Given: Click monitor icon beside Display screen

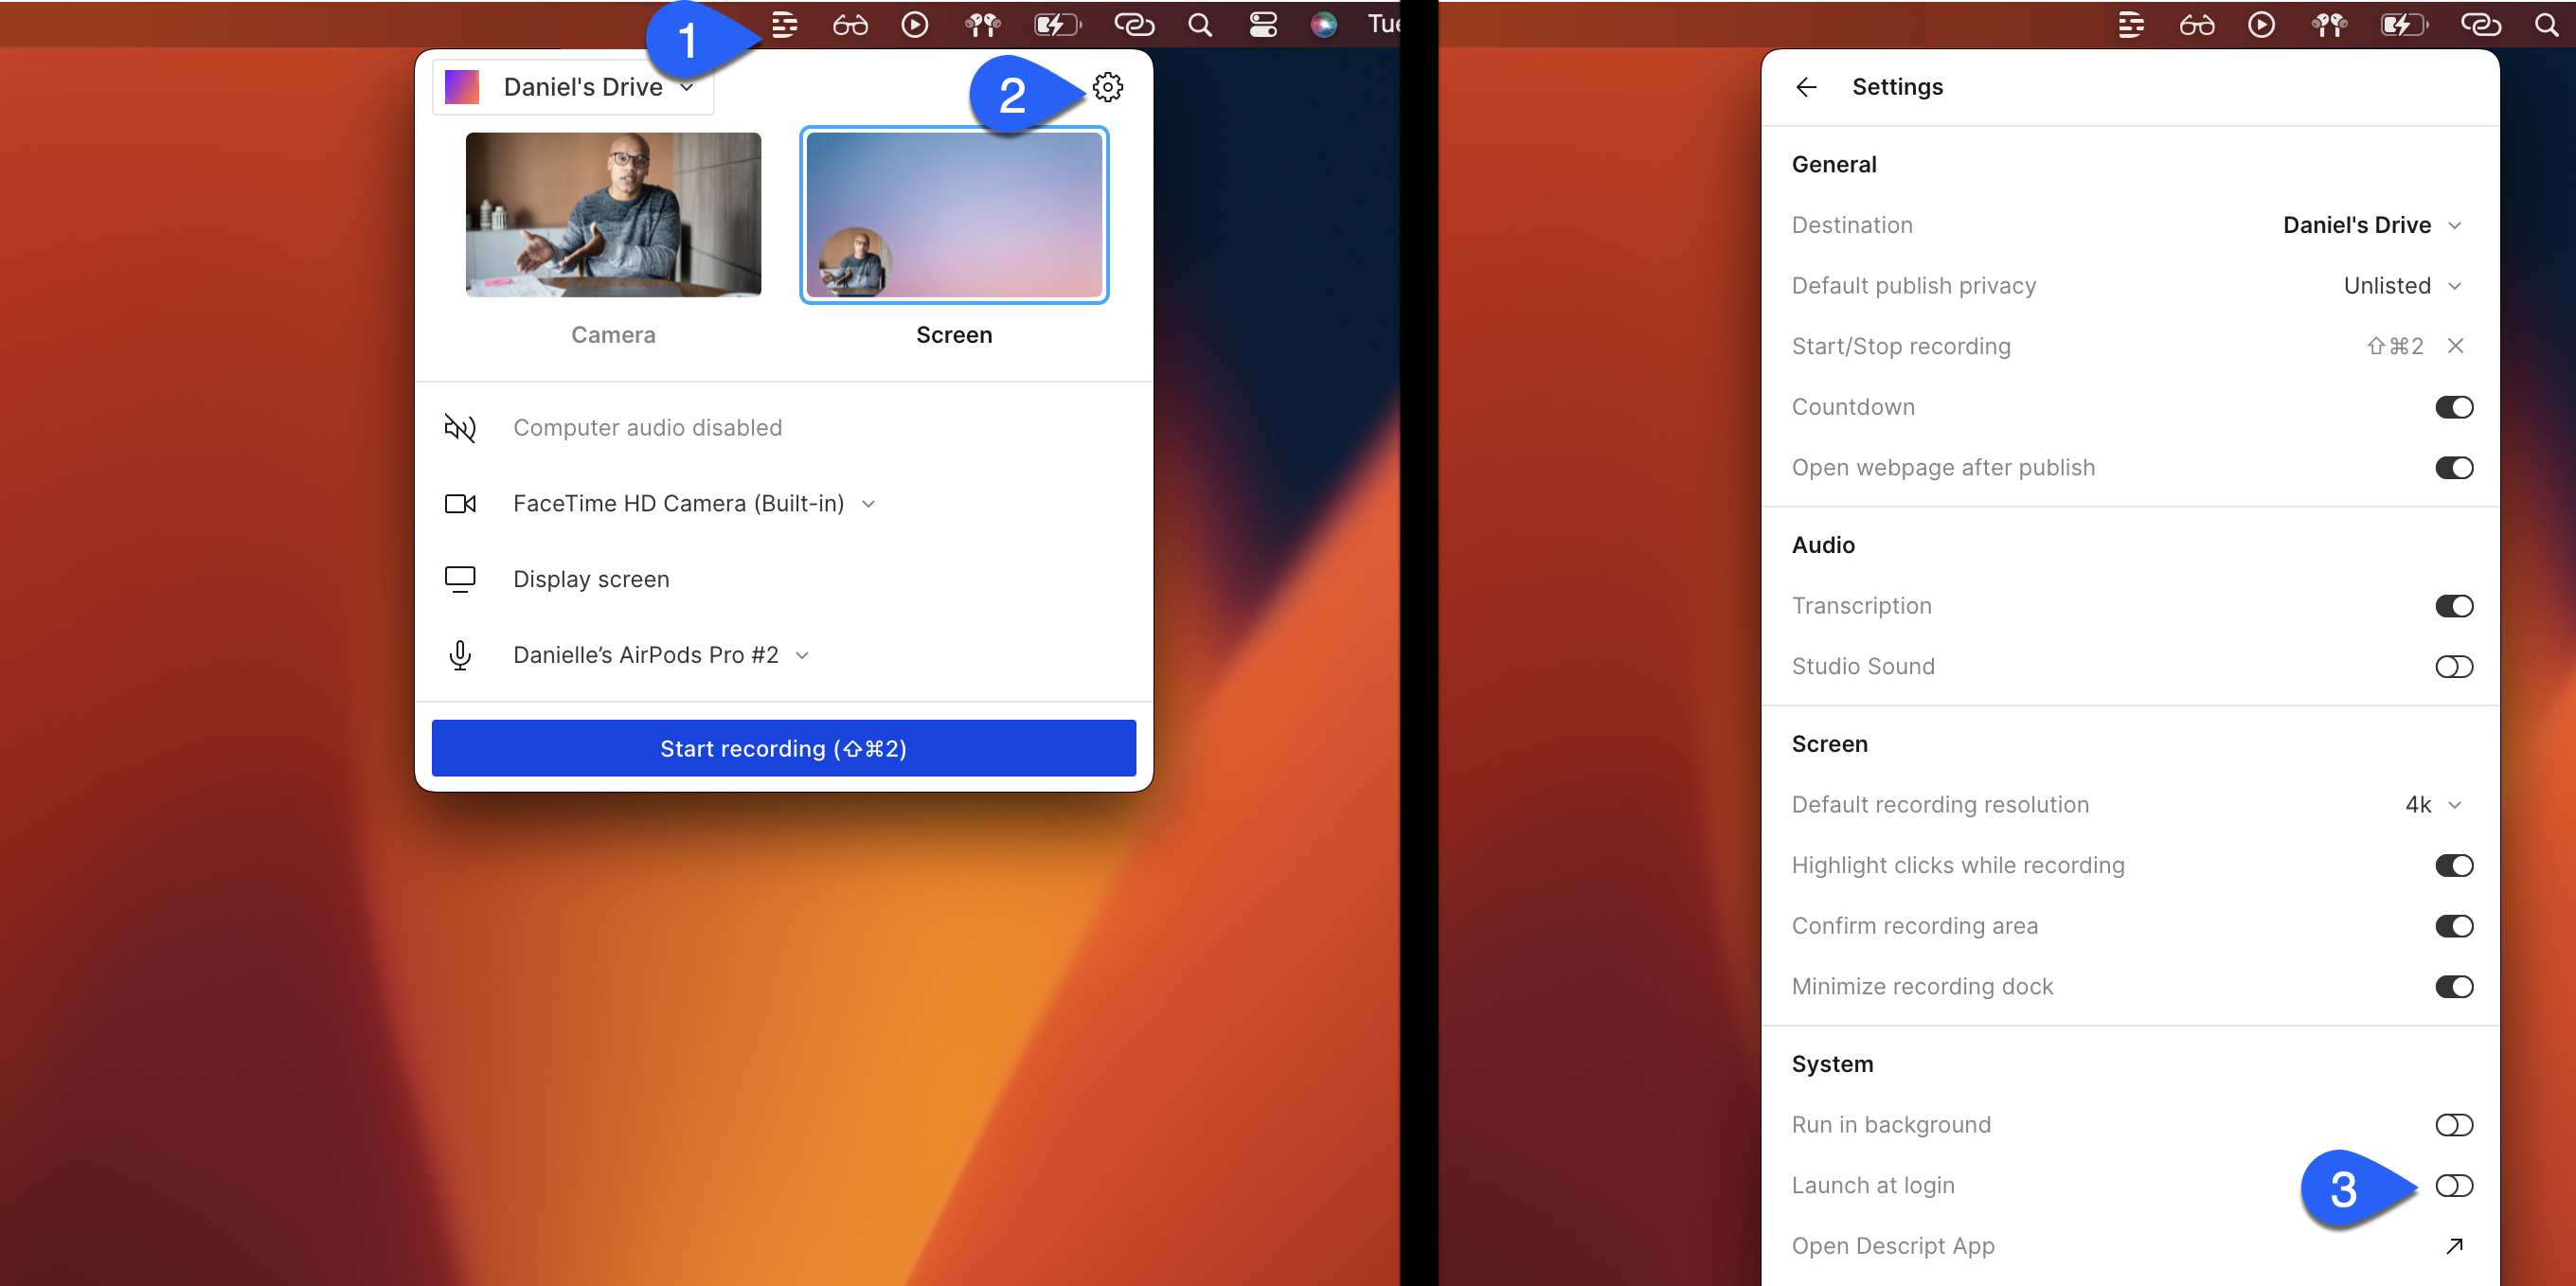Looking at the screenshot, I should coord(460,579).
